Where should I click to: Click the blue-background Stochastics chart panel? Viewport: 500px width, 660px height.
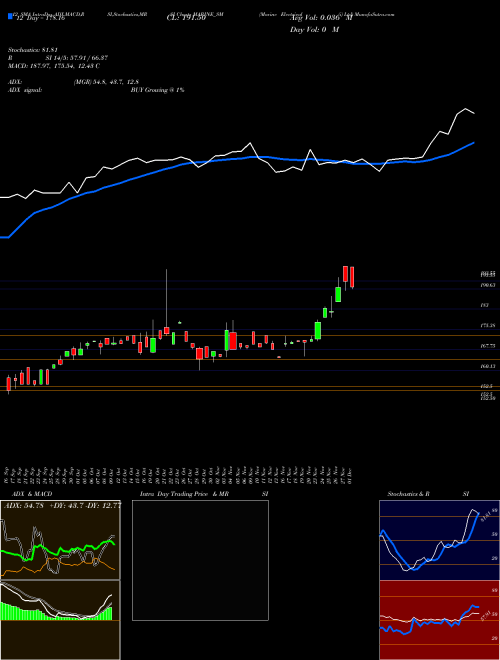point(439,540)
